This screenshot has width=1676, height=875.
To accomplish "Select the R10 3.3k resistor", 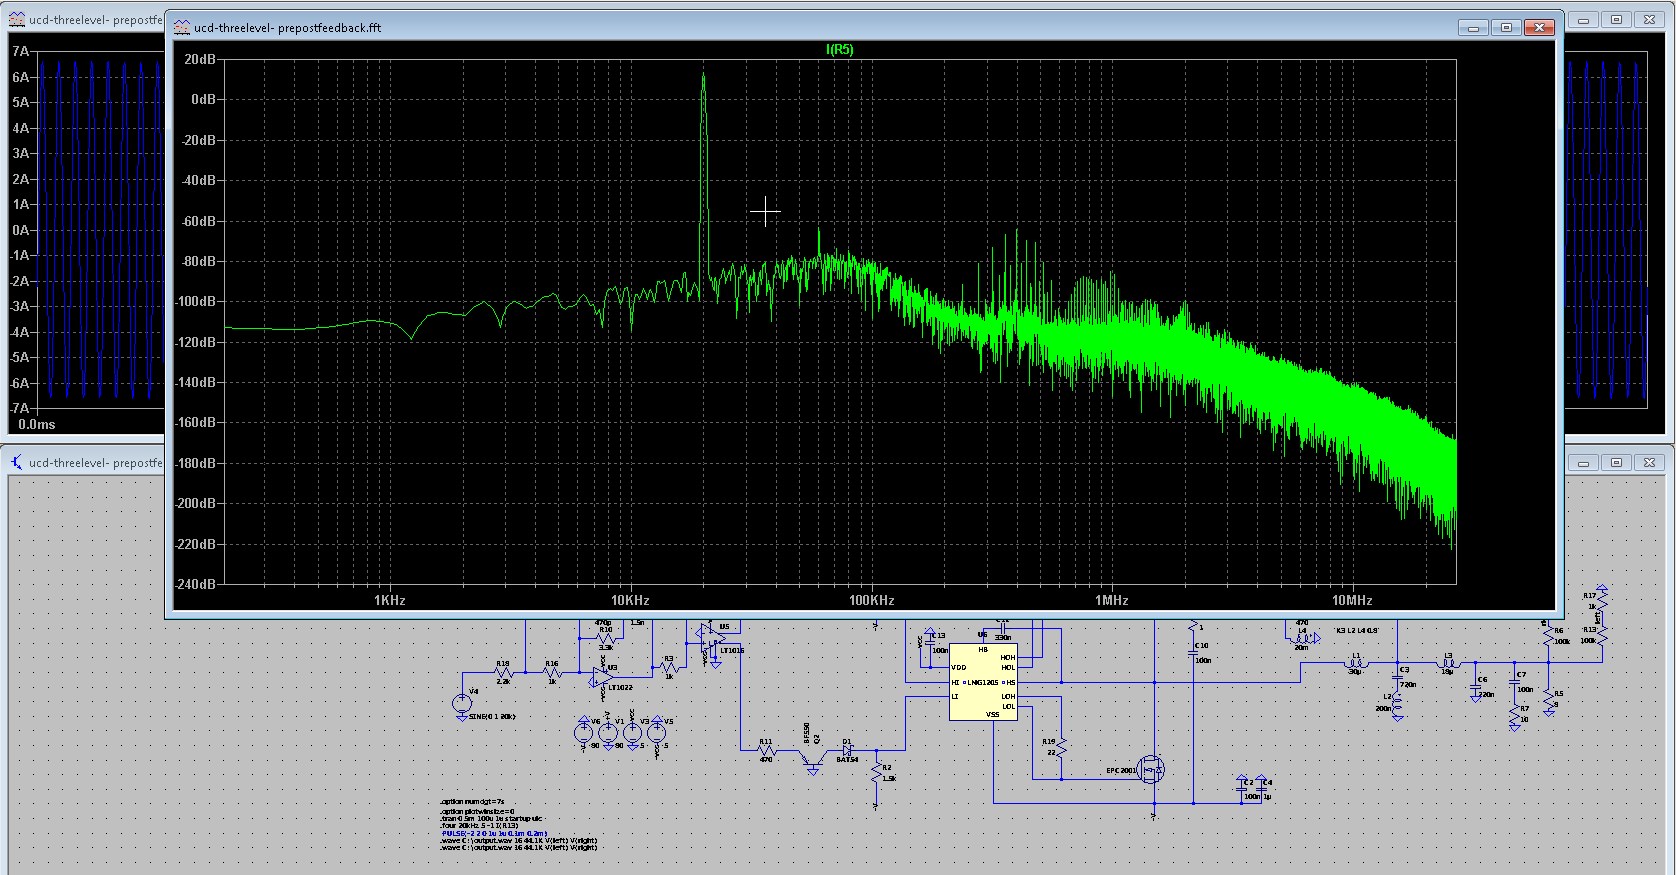I will pyautogui.click(x=606, y=639).
